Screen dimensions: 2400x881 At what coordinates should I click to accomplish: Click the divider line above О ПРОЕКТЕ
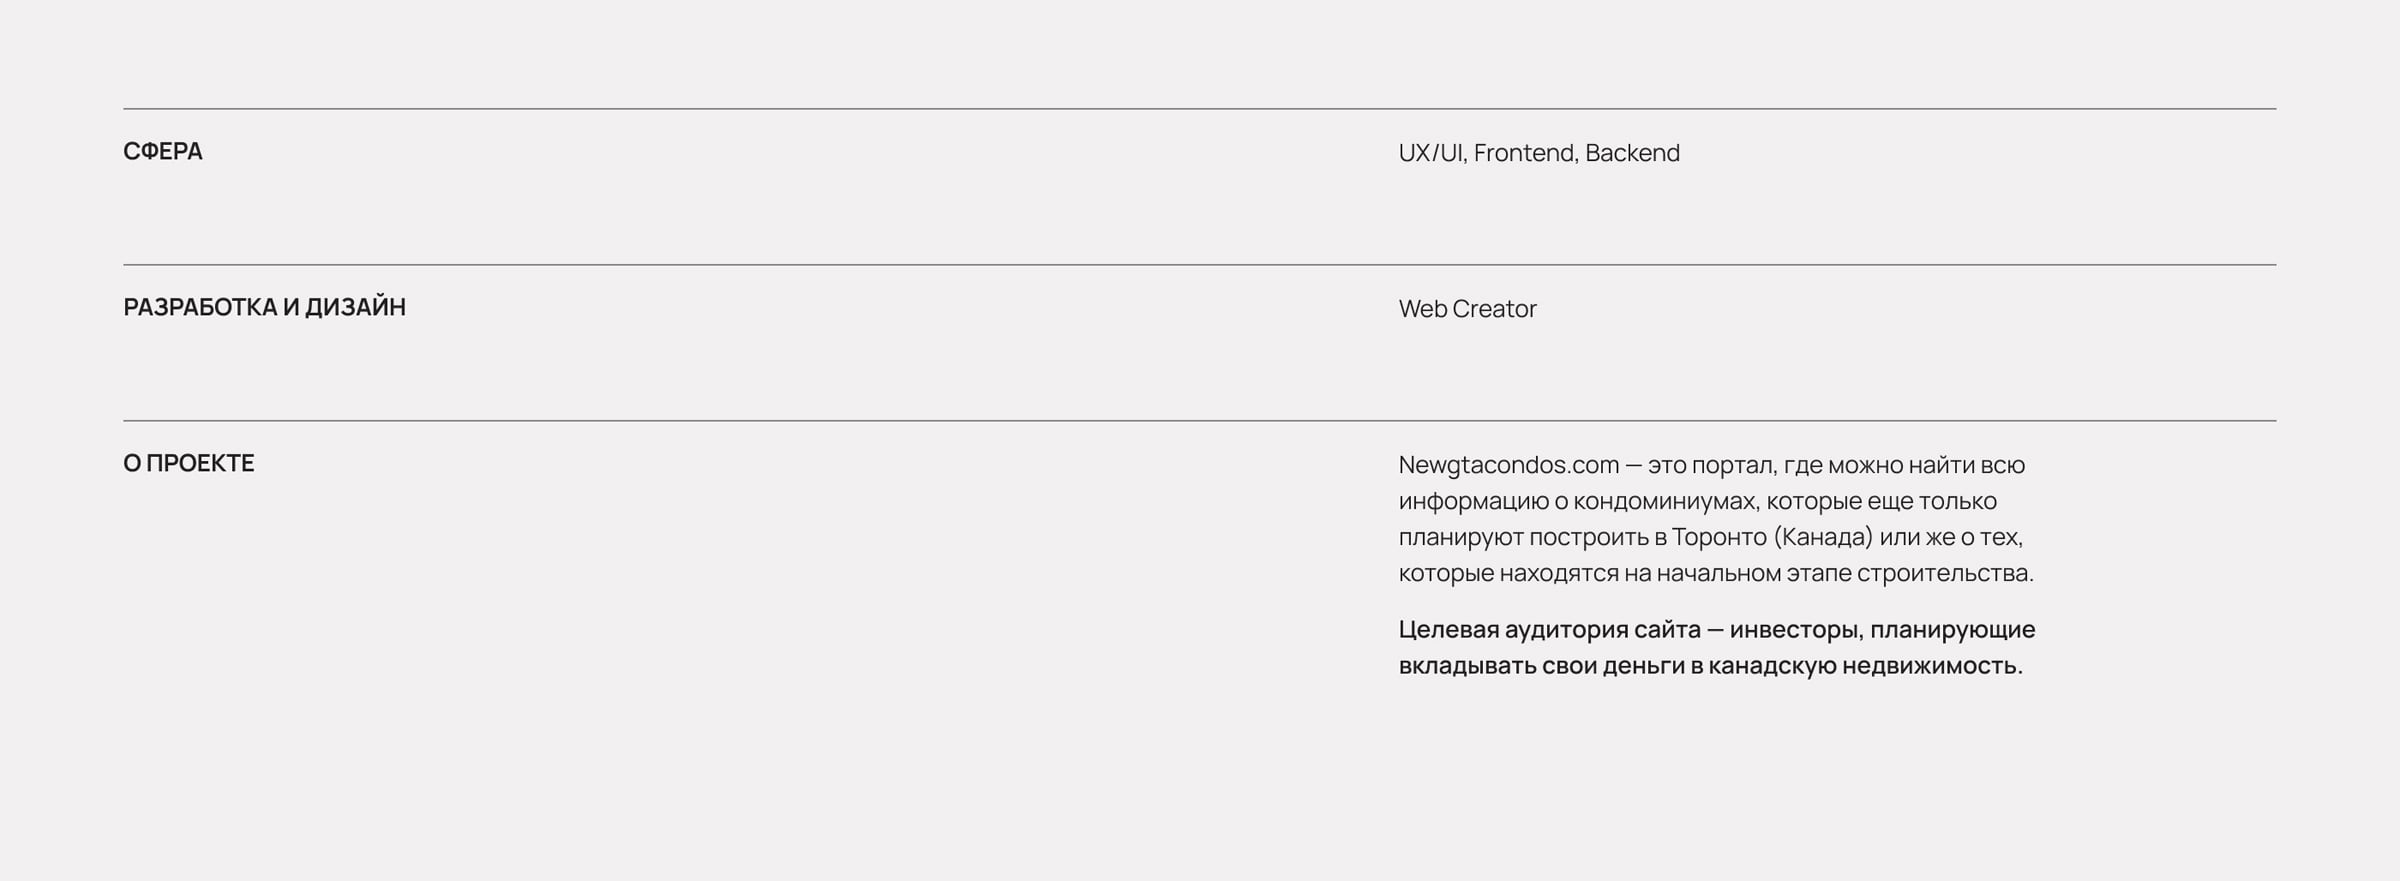(x=1200, y=421)
